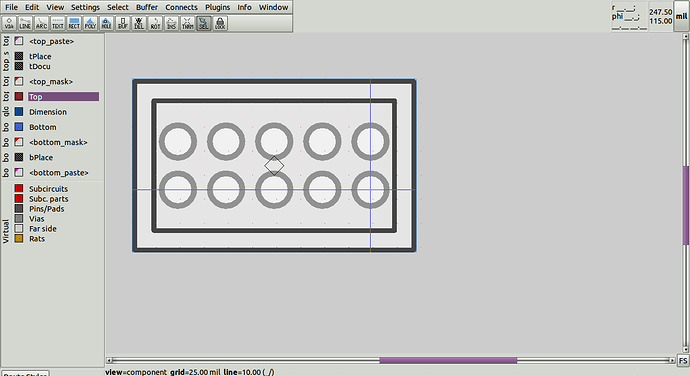Select the LINE drawing tool
The image size is (690, 376).
(25, 23)
